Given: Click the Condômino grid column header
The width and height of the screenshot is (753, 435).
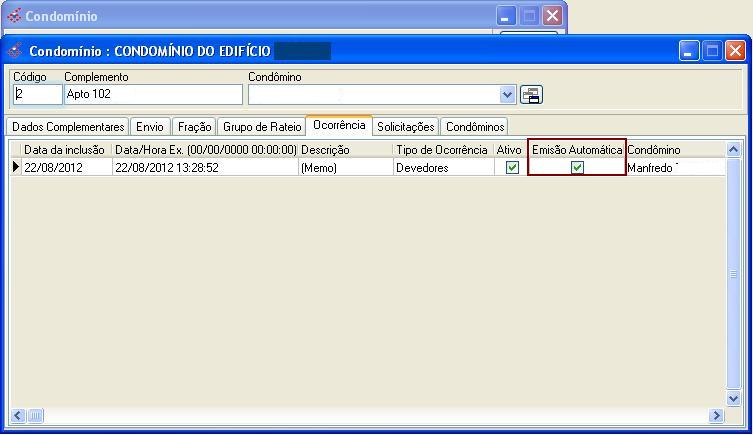Looking at the screenshot, I should click(675, 150).
